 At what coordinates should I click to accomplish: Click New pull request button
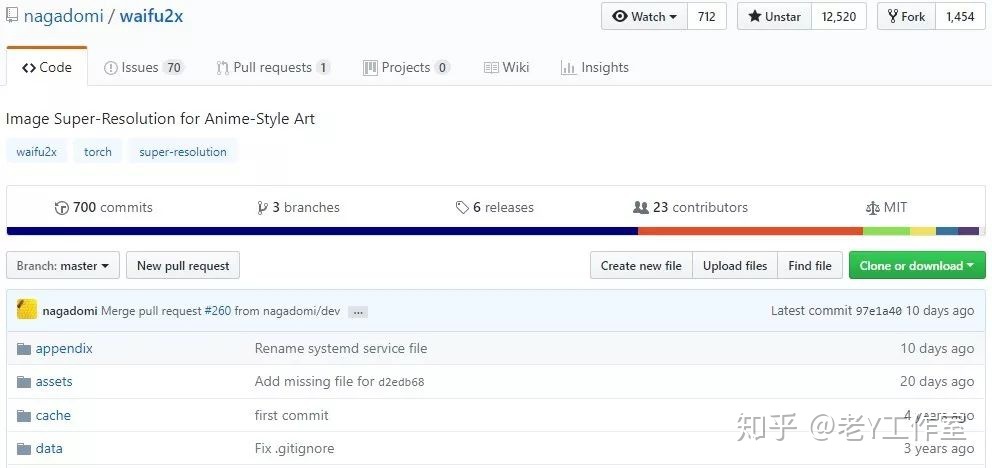pos(183,266)
